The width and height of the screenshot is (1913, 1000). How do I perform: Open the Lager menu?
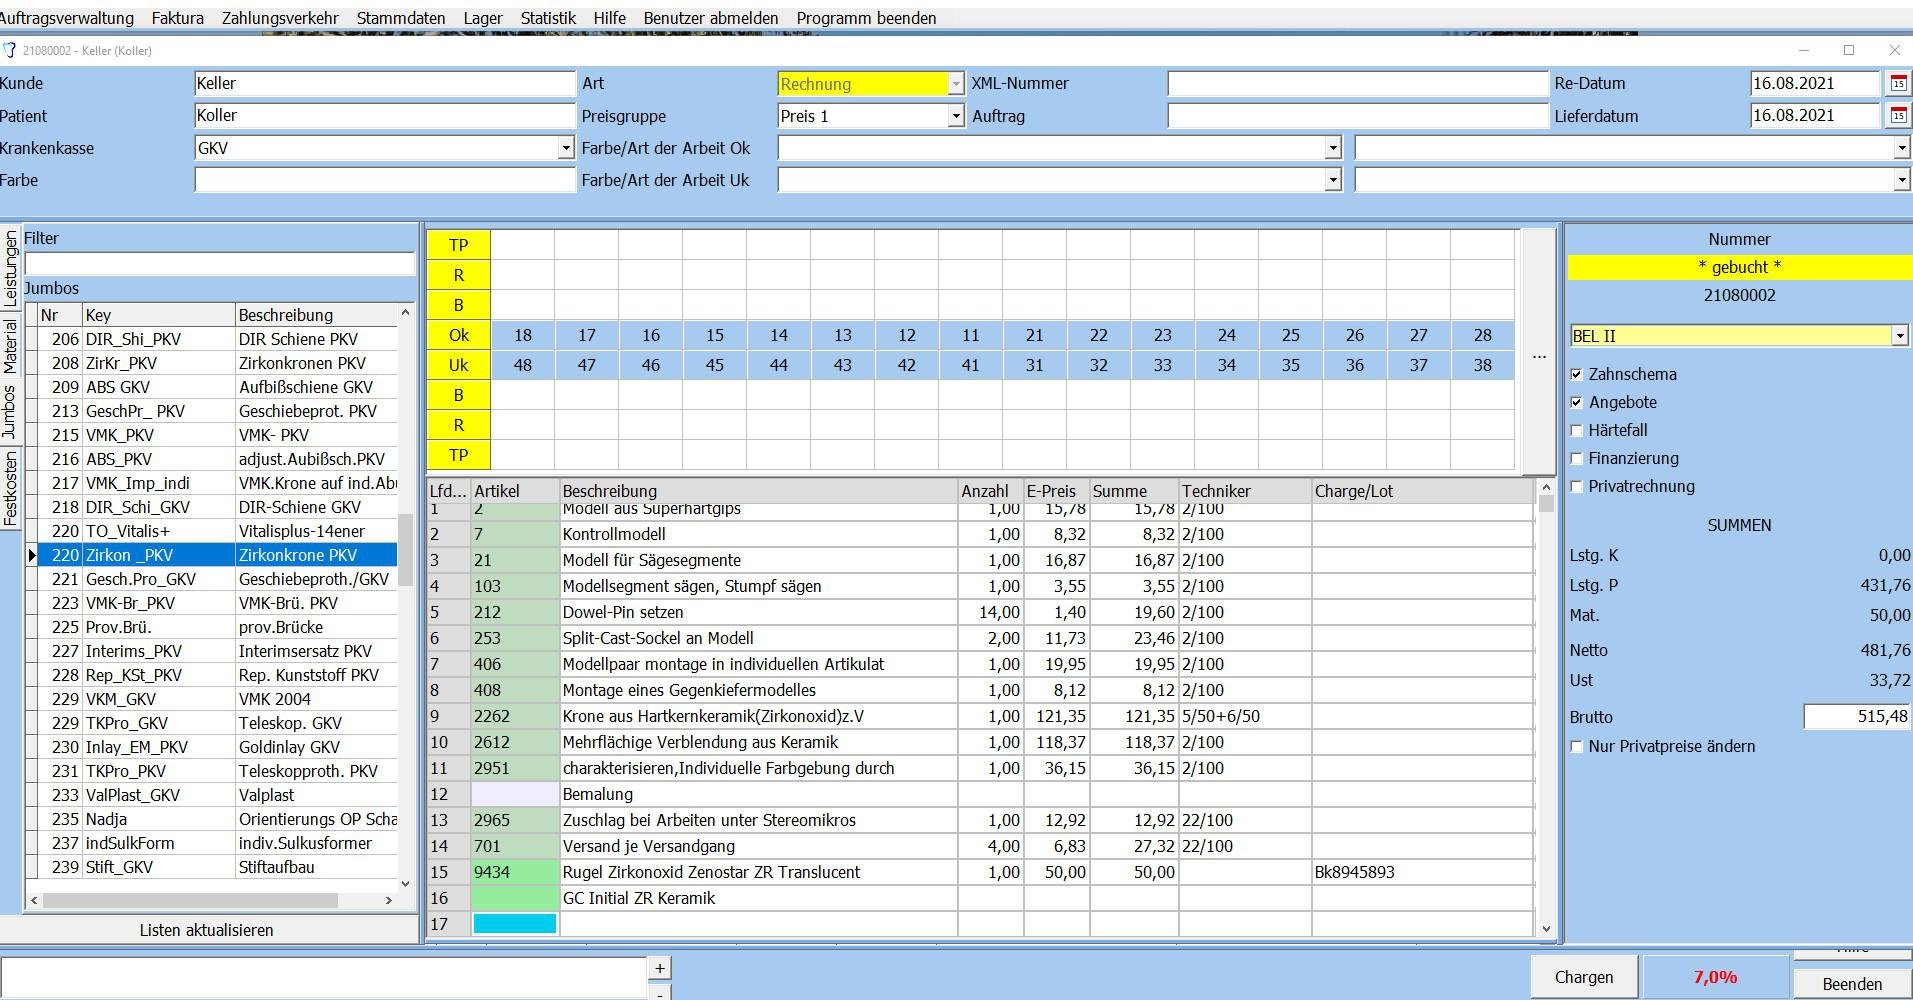tap(483, 18)
